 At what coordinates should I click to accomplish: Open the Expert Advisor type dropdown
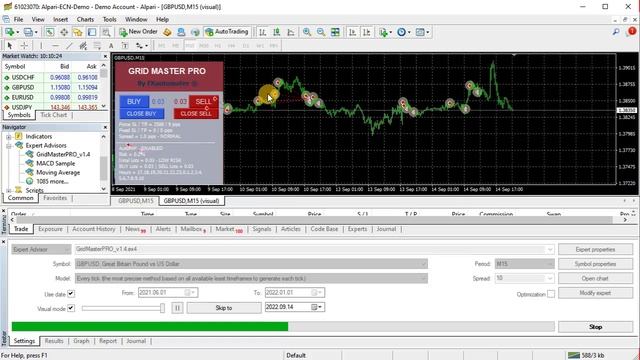point(41,249)
